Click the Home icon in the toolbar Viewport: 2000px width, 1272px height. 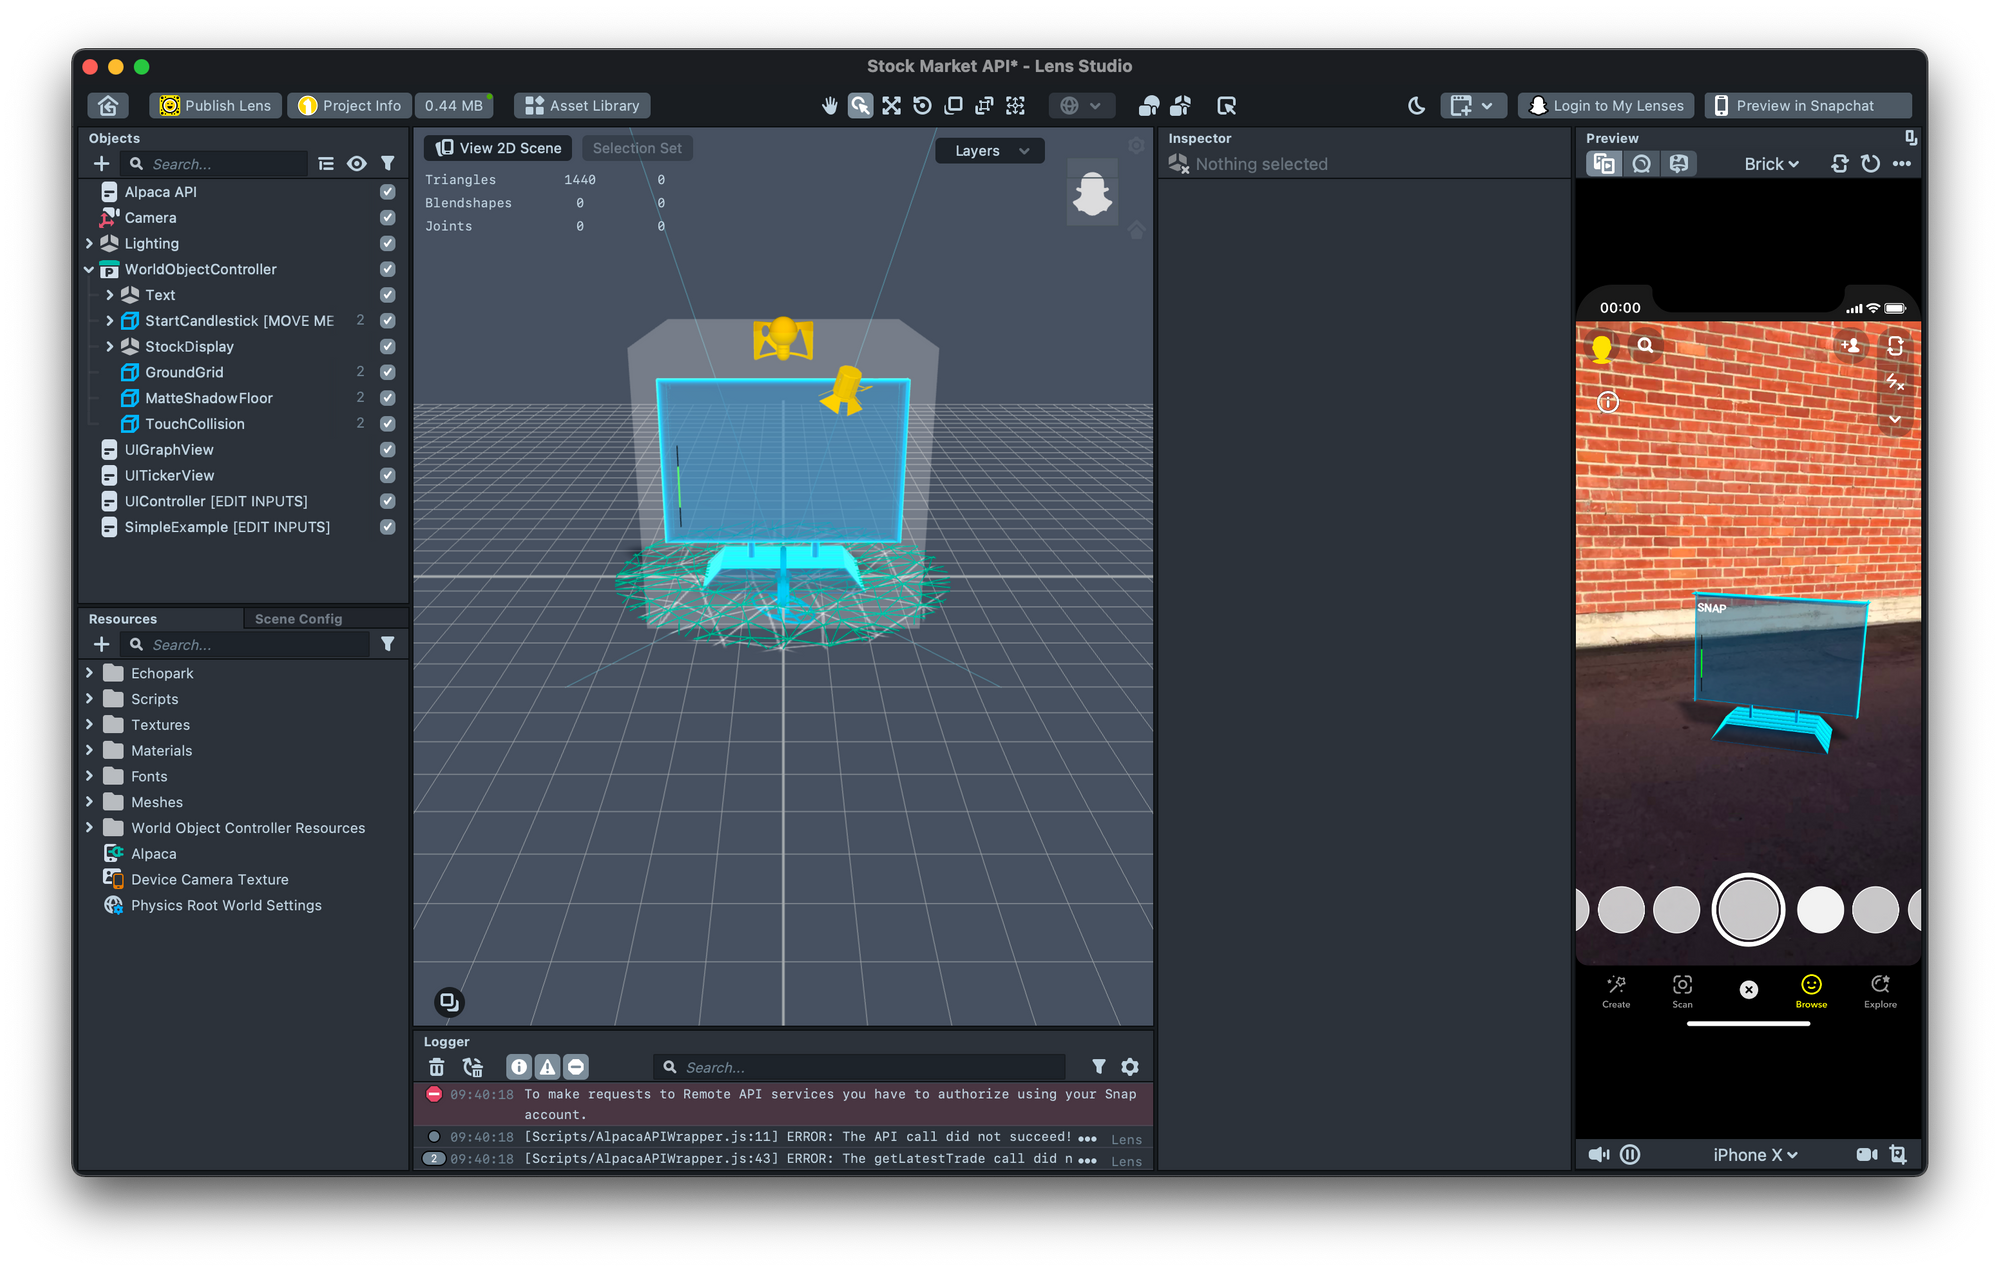[108, 105]
